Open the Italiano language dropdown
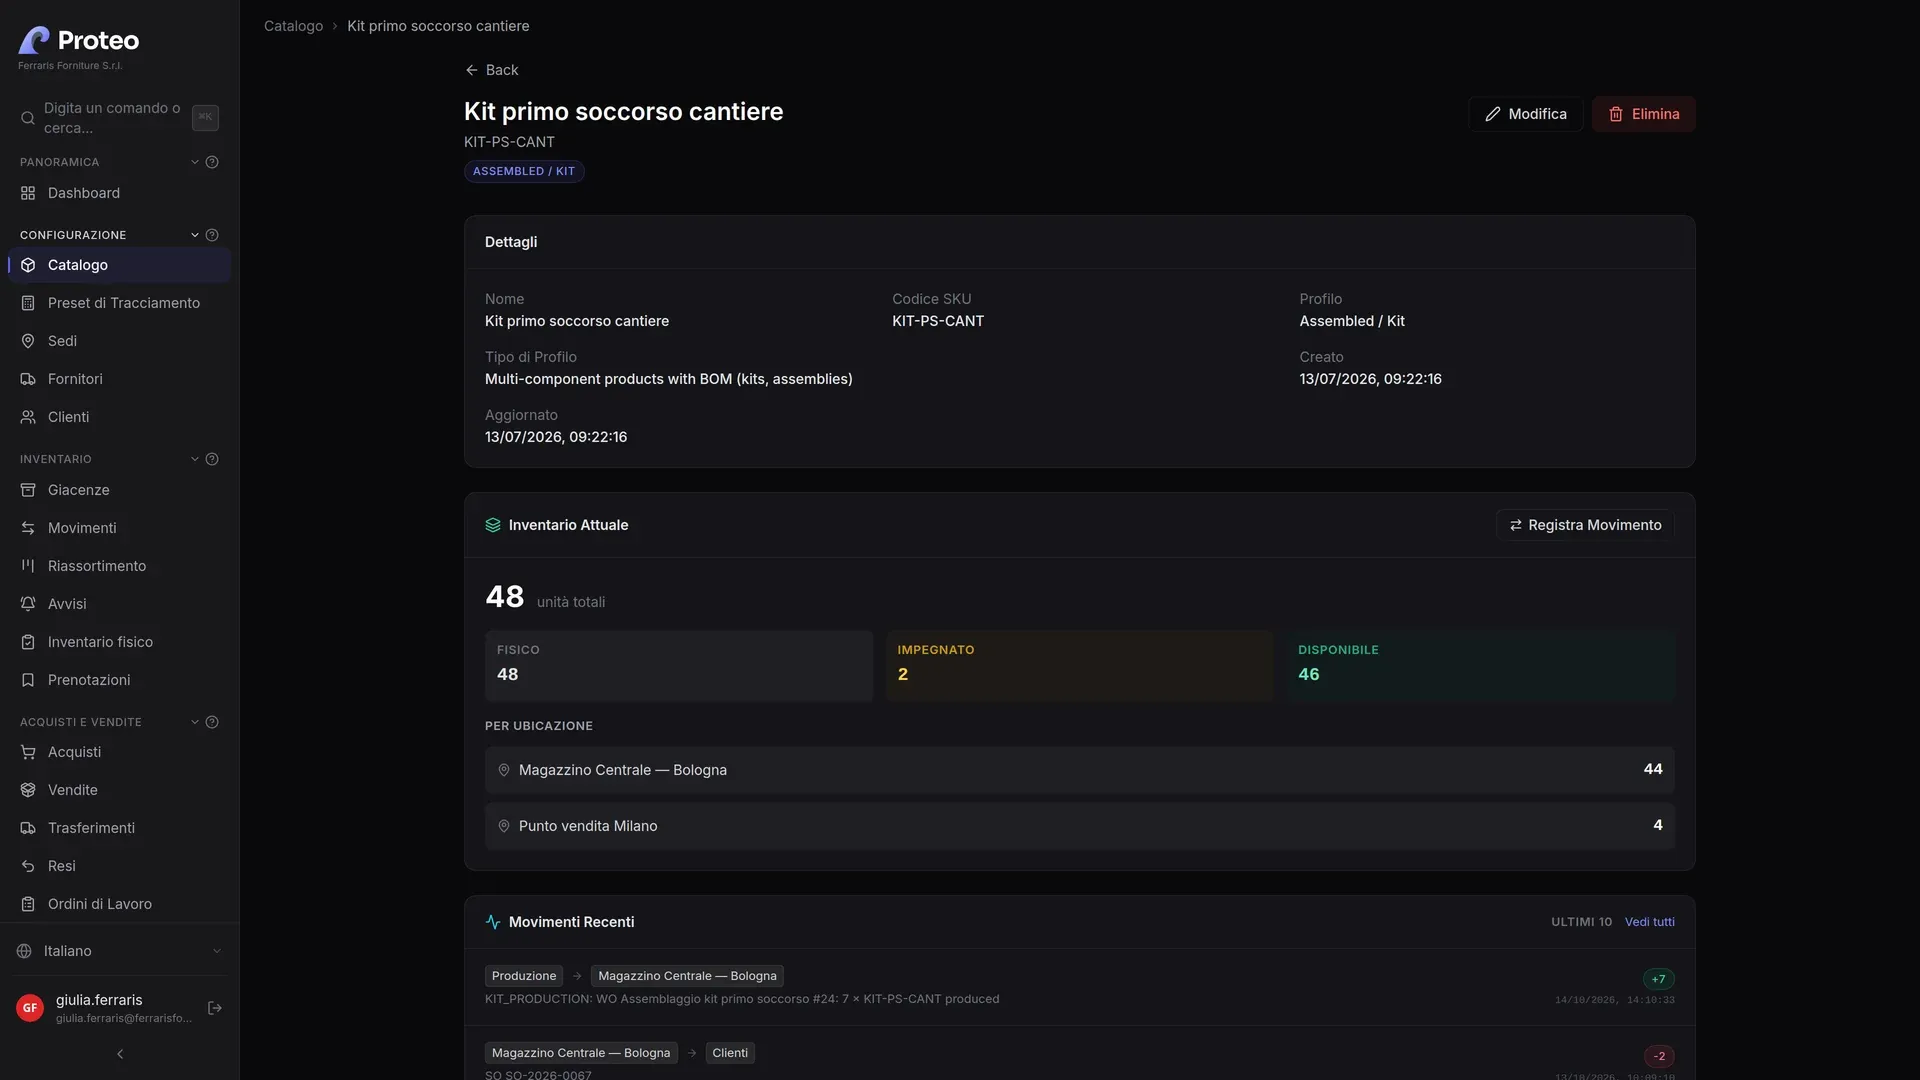Image resolution: width=1920 pixels, height=1080 pixels. pos(119,951)
